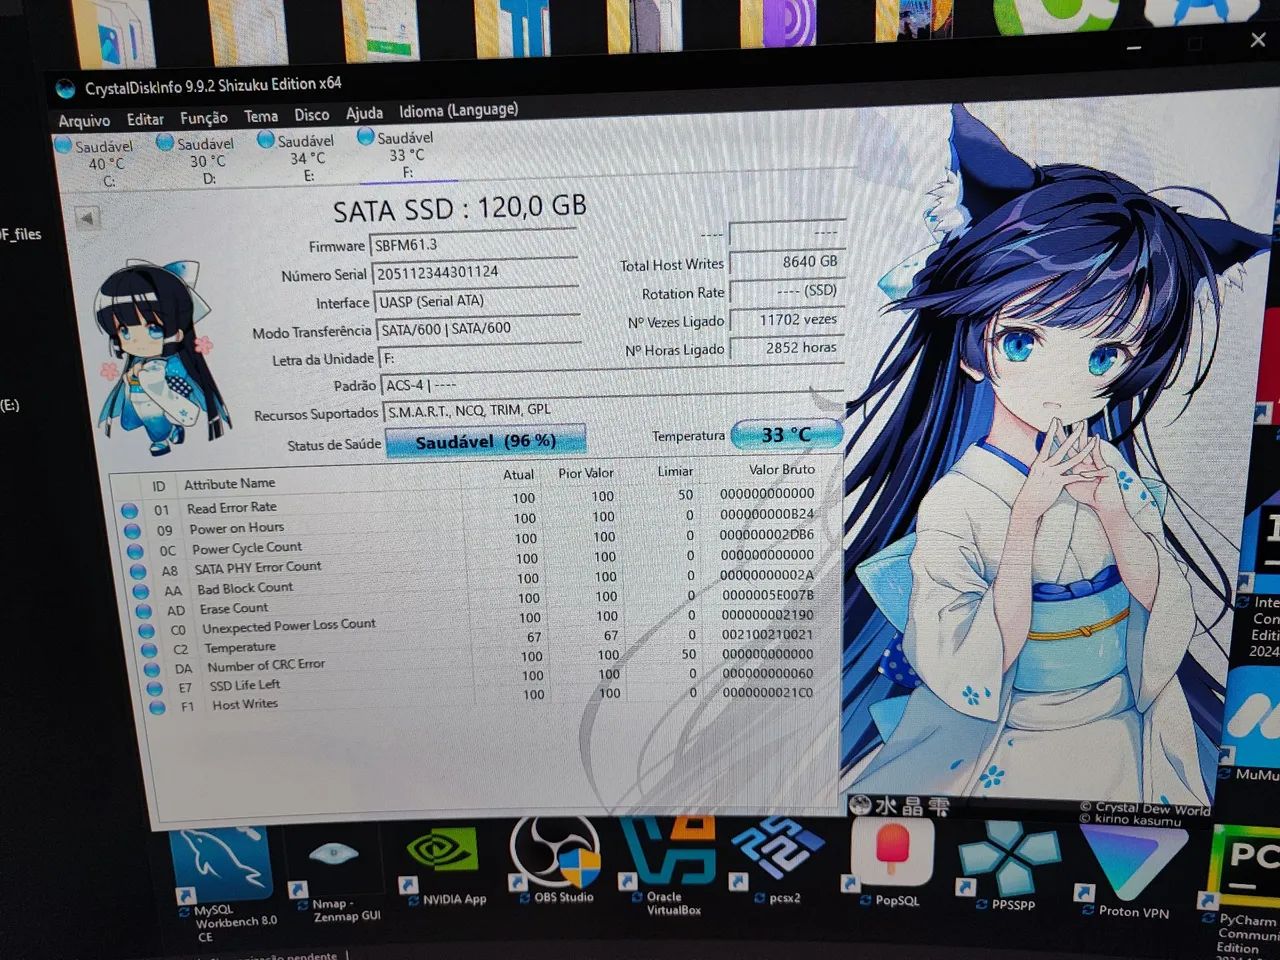Click the status dot for Unexpected Power Loss Count
The image size is (1280, 960).
coord(148,631)
